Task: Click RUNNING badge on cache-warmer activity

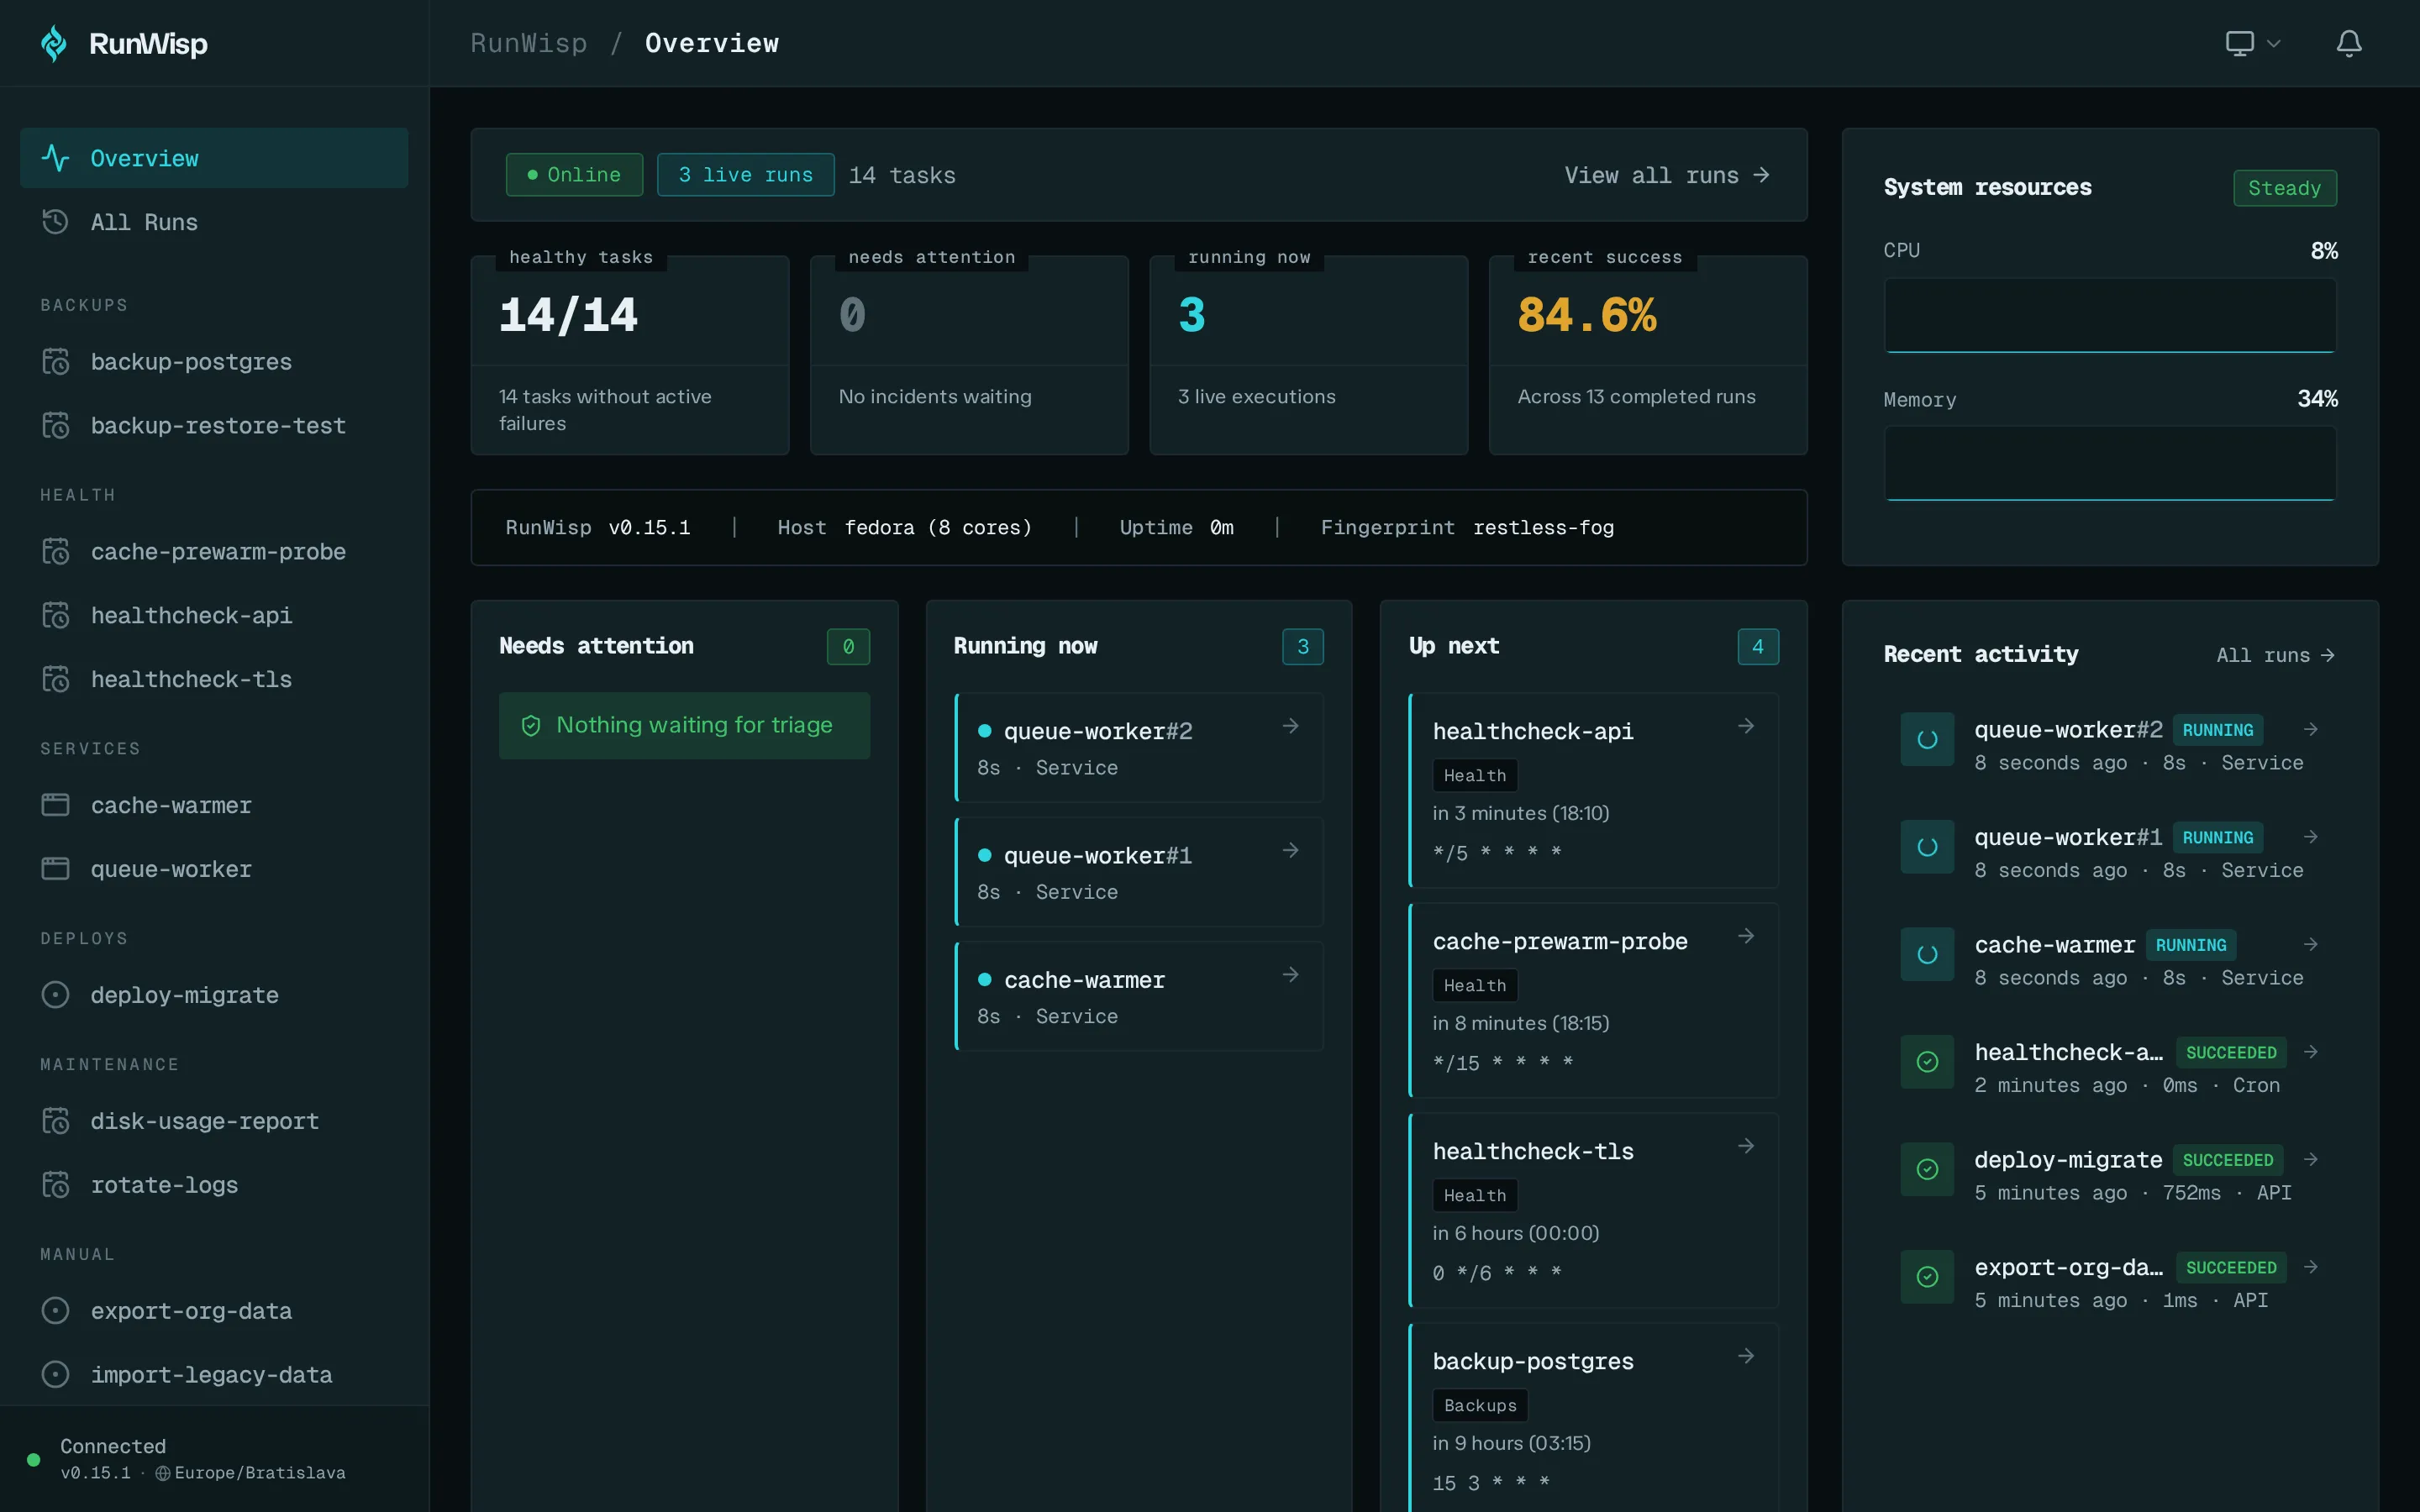Action: [2191, 945]
